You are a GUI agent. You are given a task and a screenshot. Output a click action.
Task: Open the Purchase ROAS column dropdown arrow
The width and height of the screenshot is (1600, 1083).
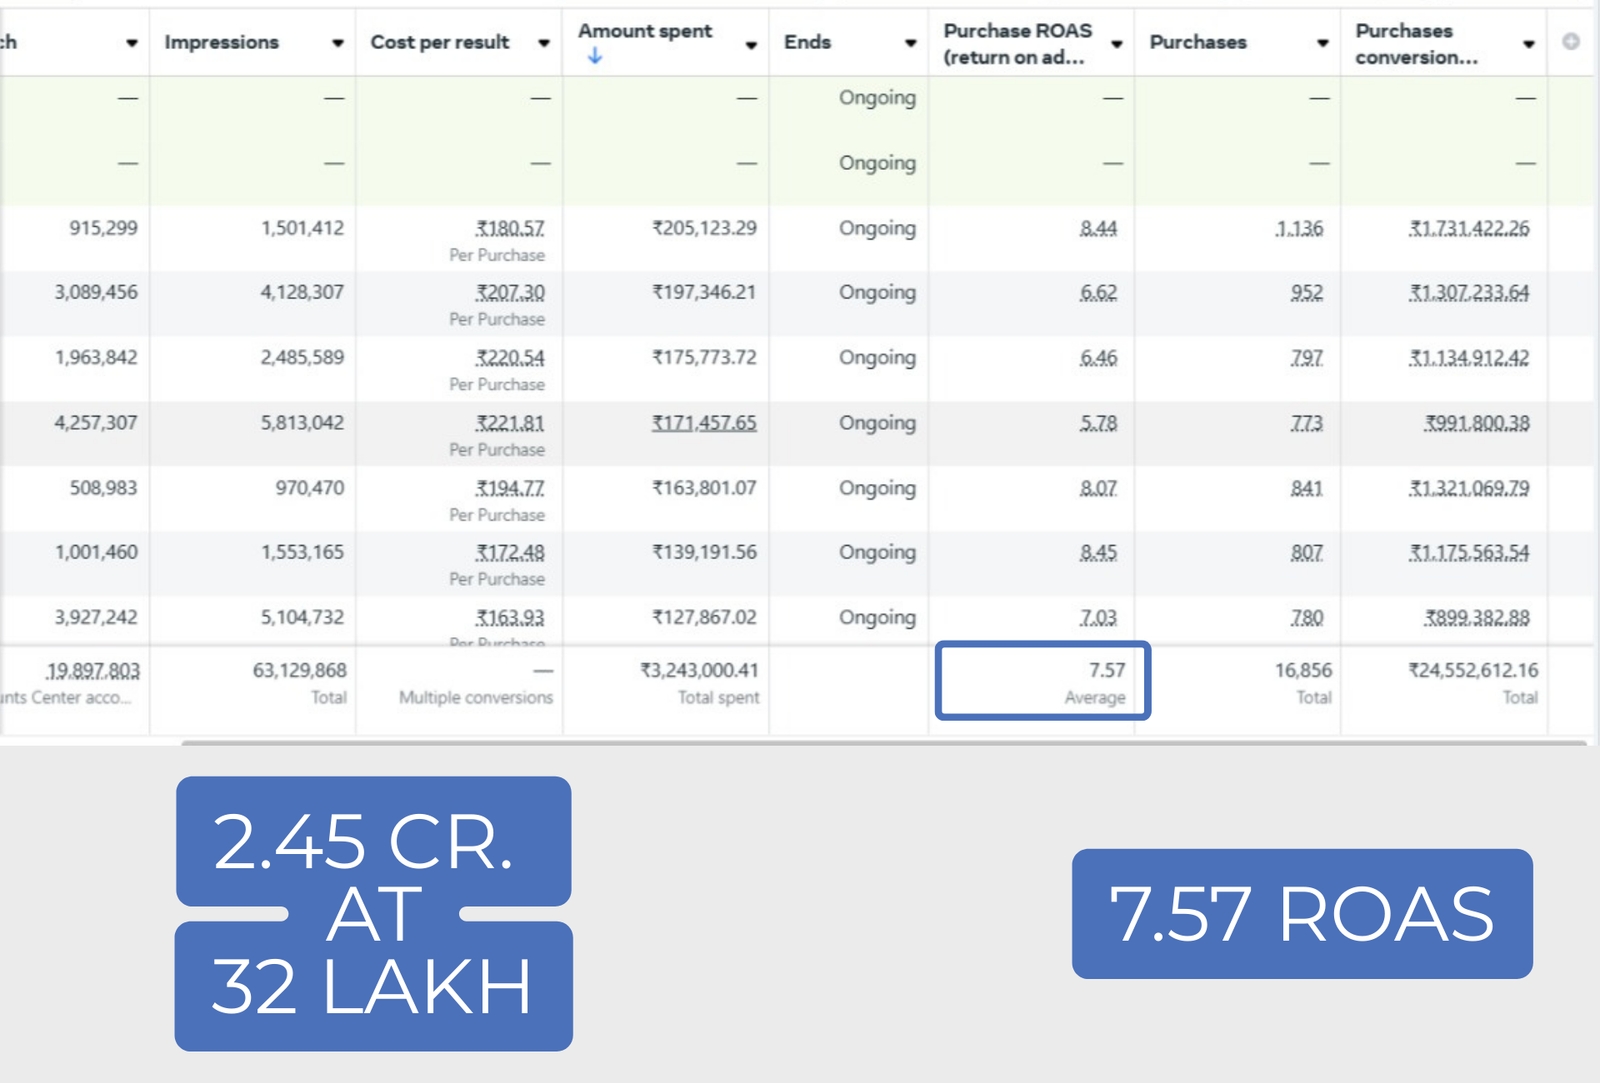click(x=1116, y=44)
